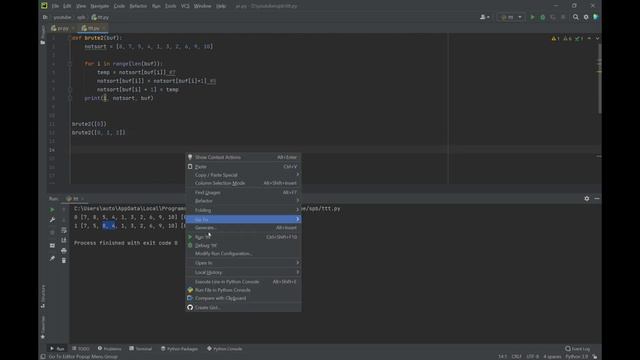
Task: Click the Run File in Python Console entry
Action: pyautogui.click(x=243, y=290)
